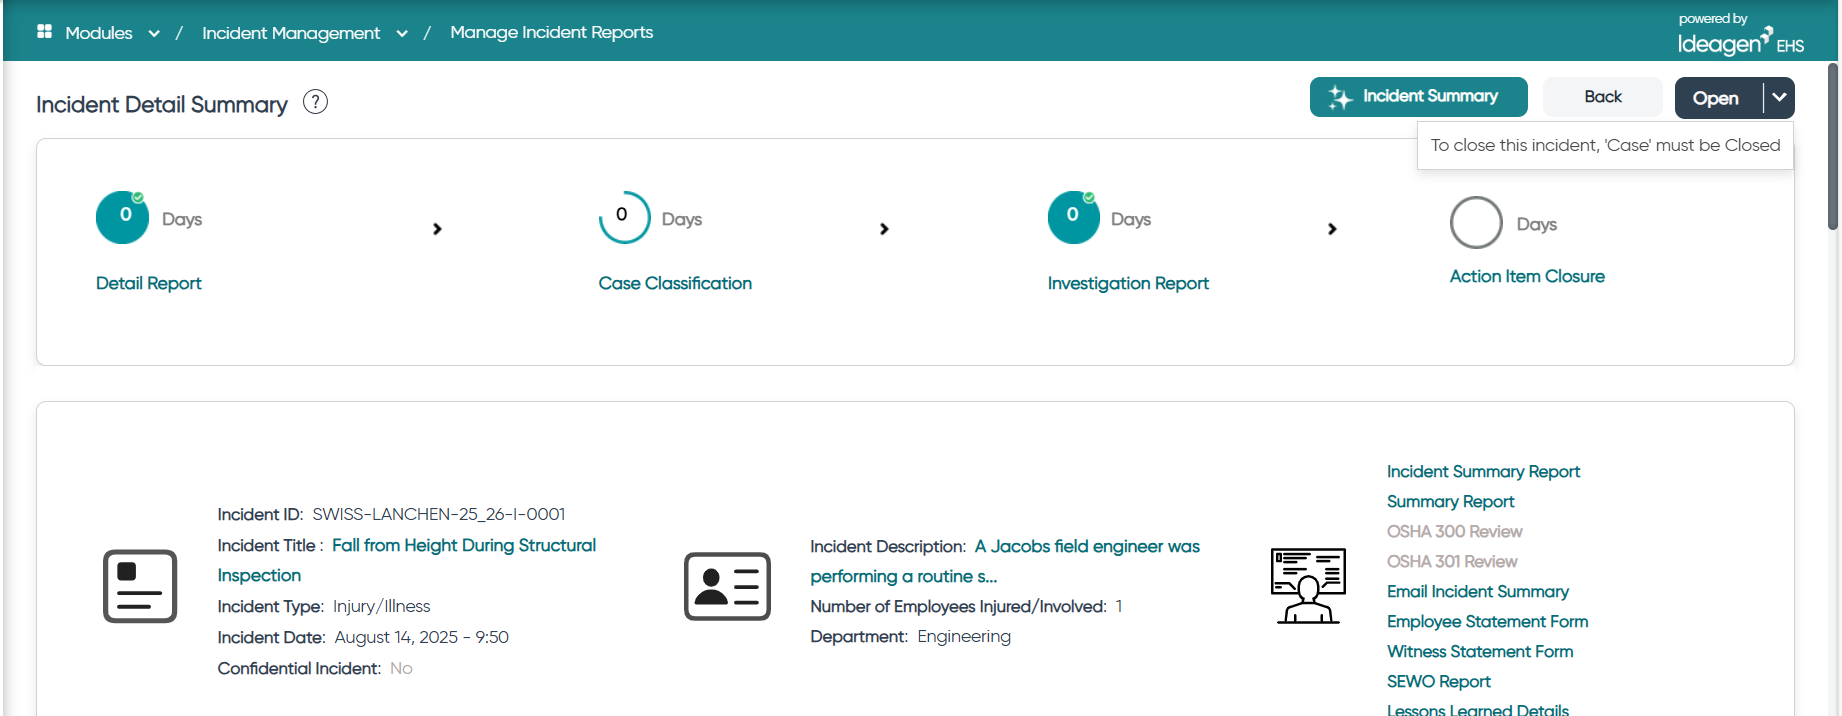Screen dimensions: 1842x716
Task: Open the Case Classification link
Action: [x=675, y=283]
